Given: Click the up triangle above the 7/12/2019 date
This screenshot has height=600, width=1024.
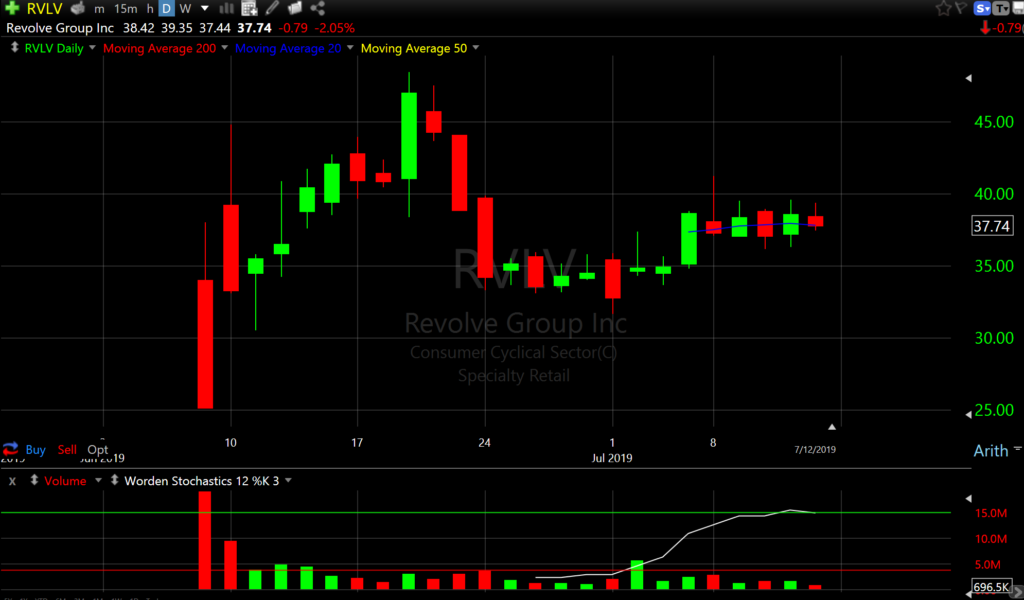Looking at the screenshot, I should coord(832,427).
